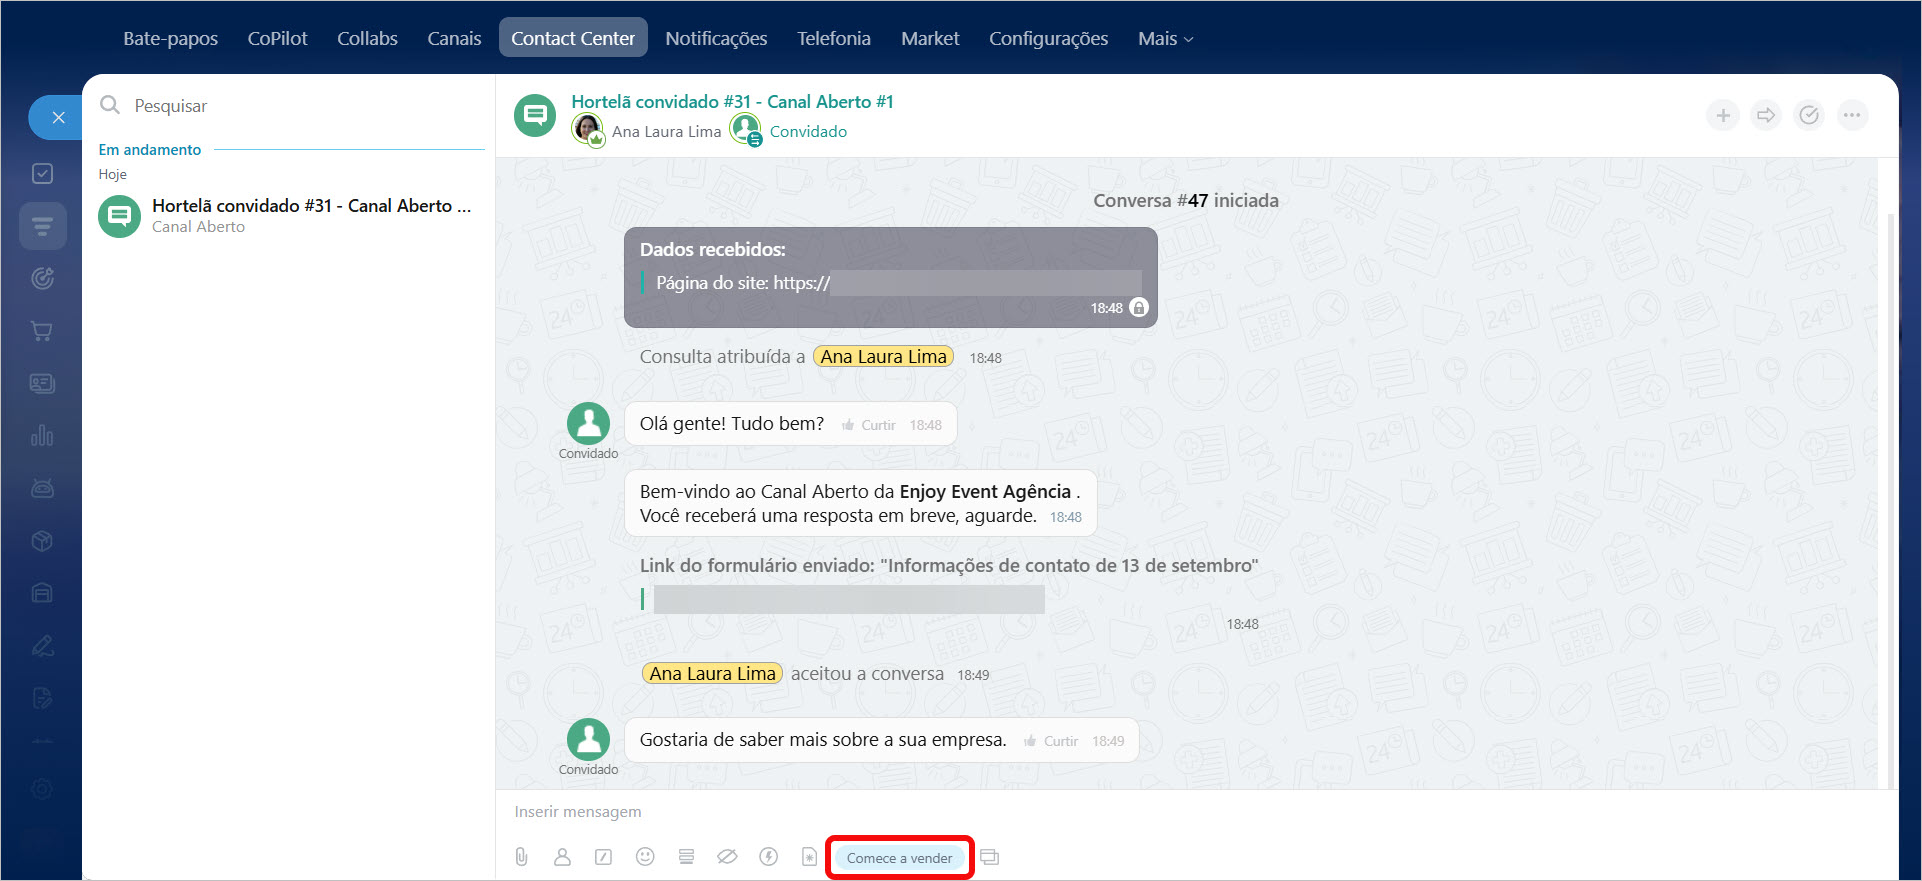Open the CoPilot tab
1922x881 pixels.
(277, 39)
